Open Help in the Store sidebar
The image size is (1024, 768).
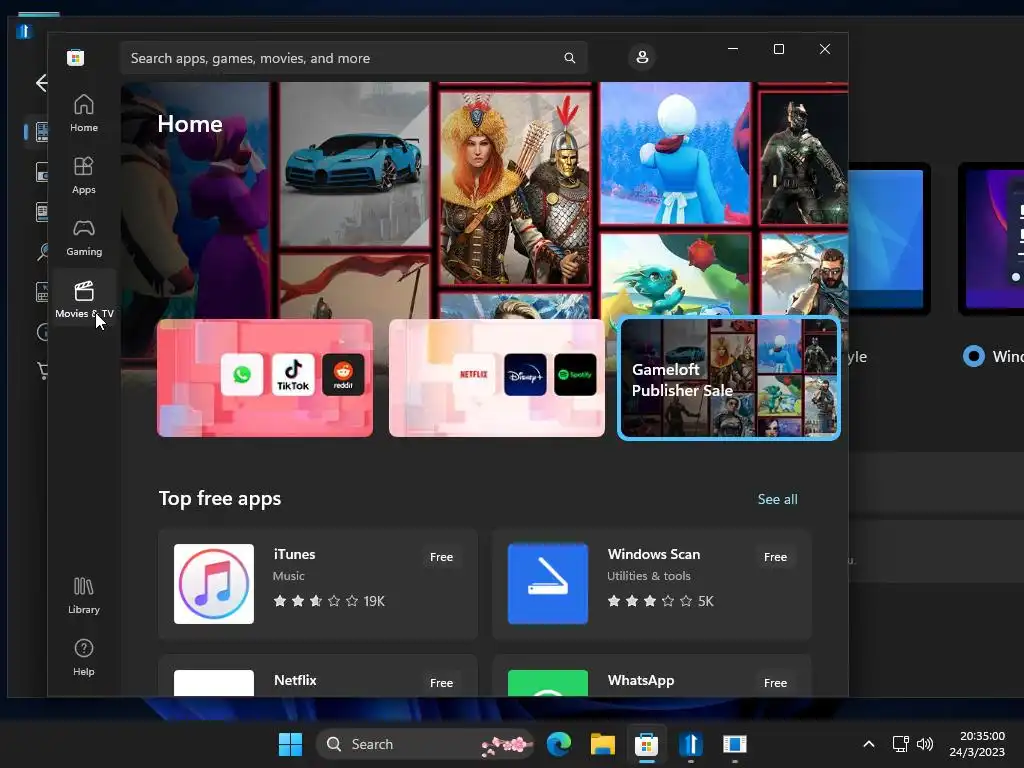[x=84, y=658]
